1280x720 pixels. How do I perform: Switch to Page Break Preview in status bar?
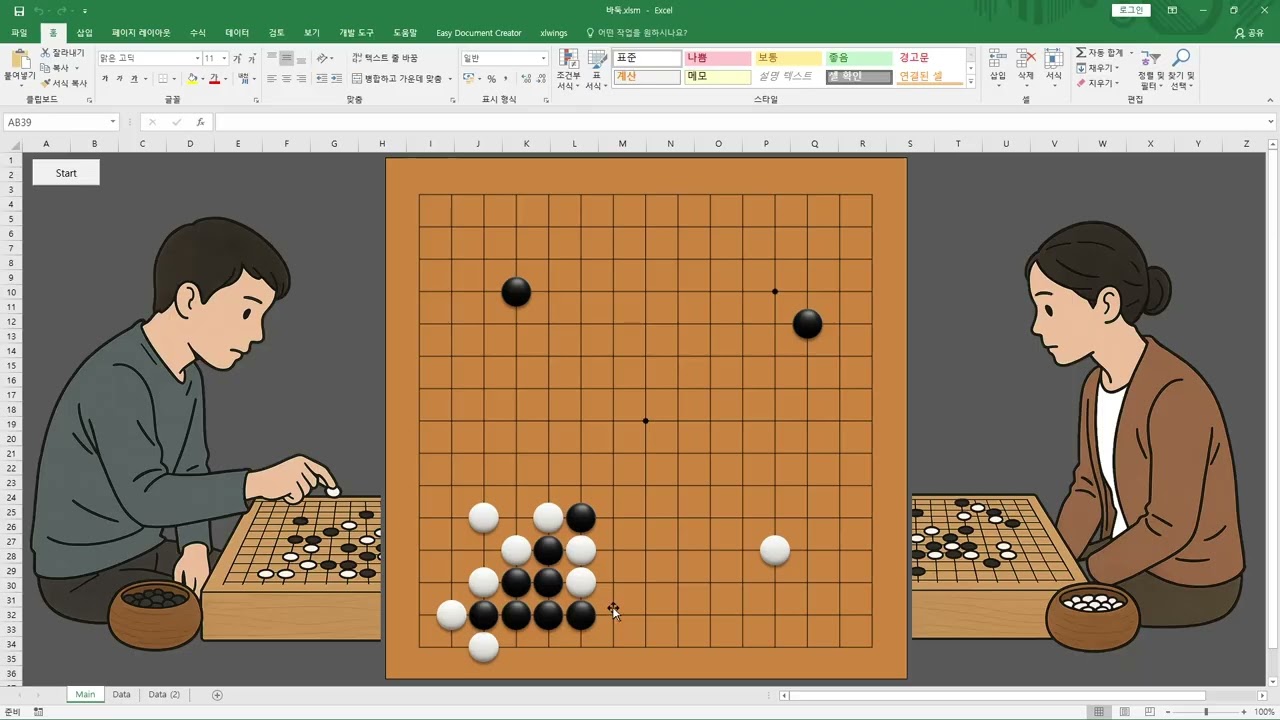pyautogui.click(x=1149, y=712)
